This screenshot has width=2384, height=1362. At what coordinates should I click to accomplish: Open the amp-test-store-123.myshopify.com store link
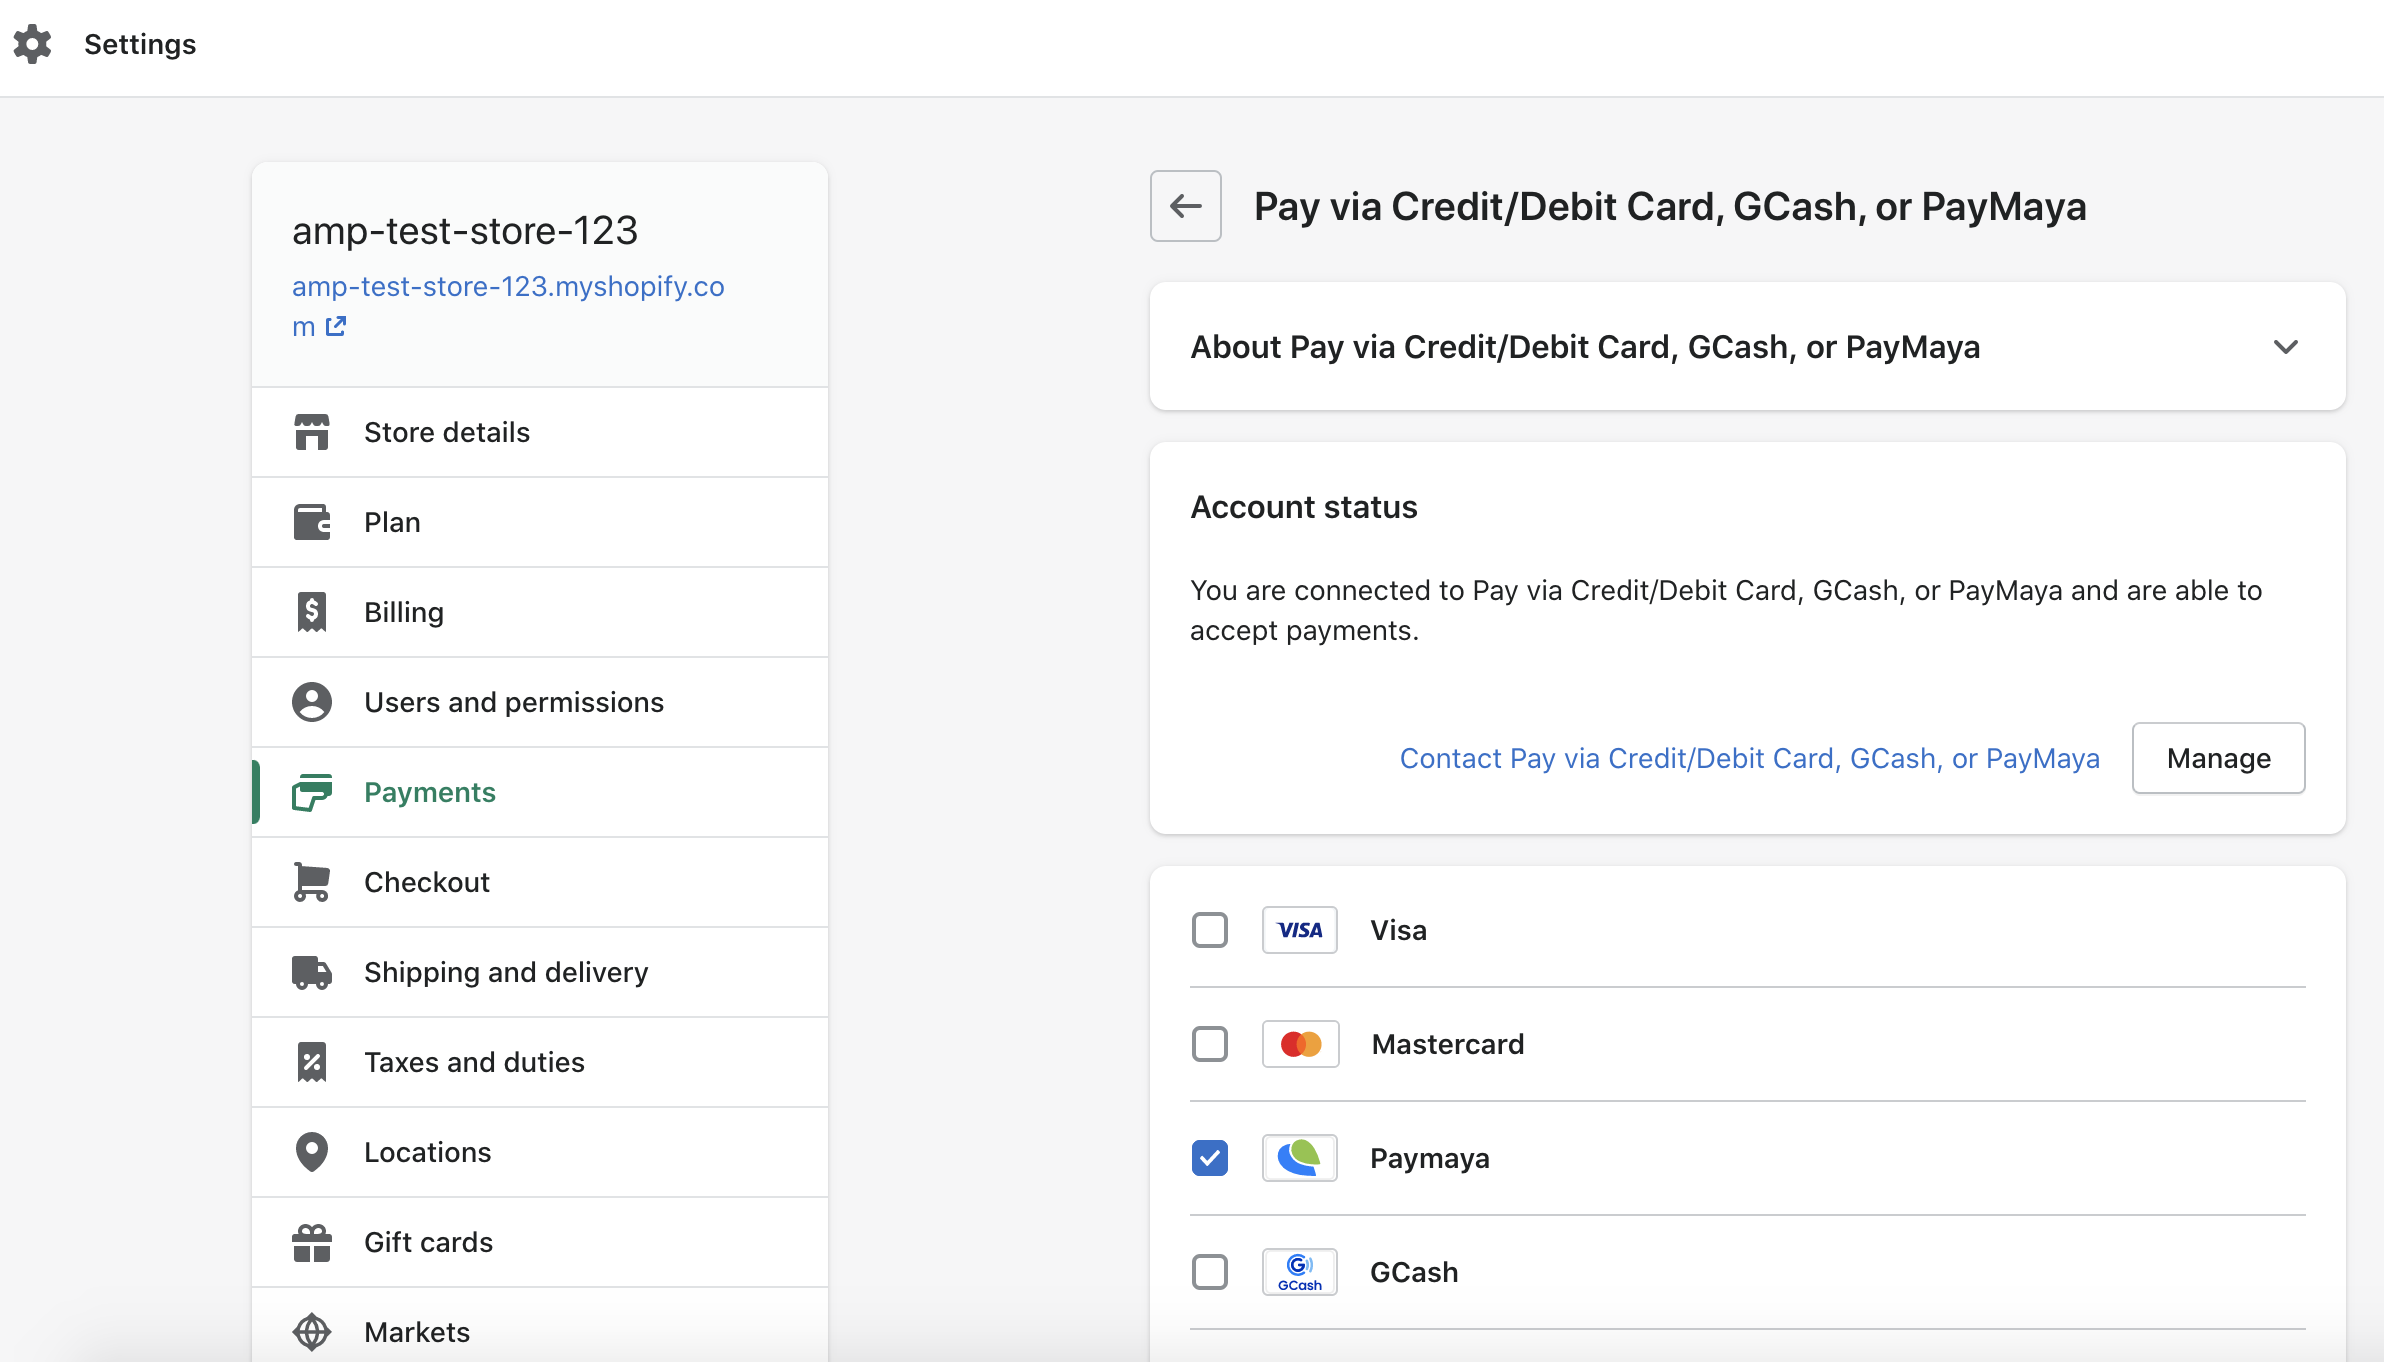click(x=508, y=287)
